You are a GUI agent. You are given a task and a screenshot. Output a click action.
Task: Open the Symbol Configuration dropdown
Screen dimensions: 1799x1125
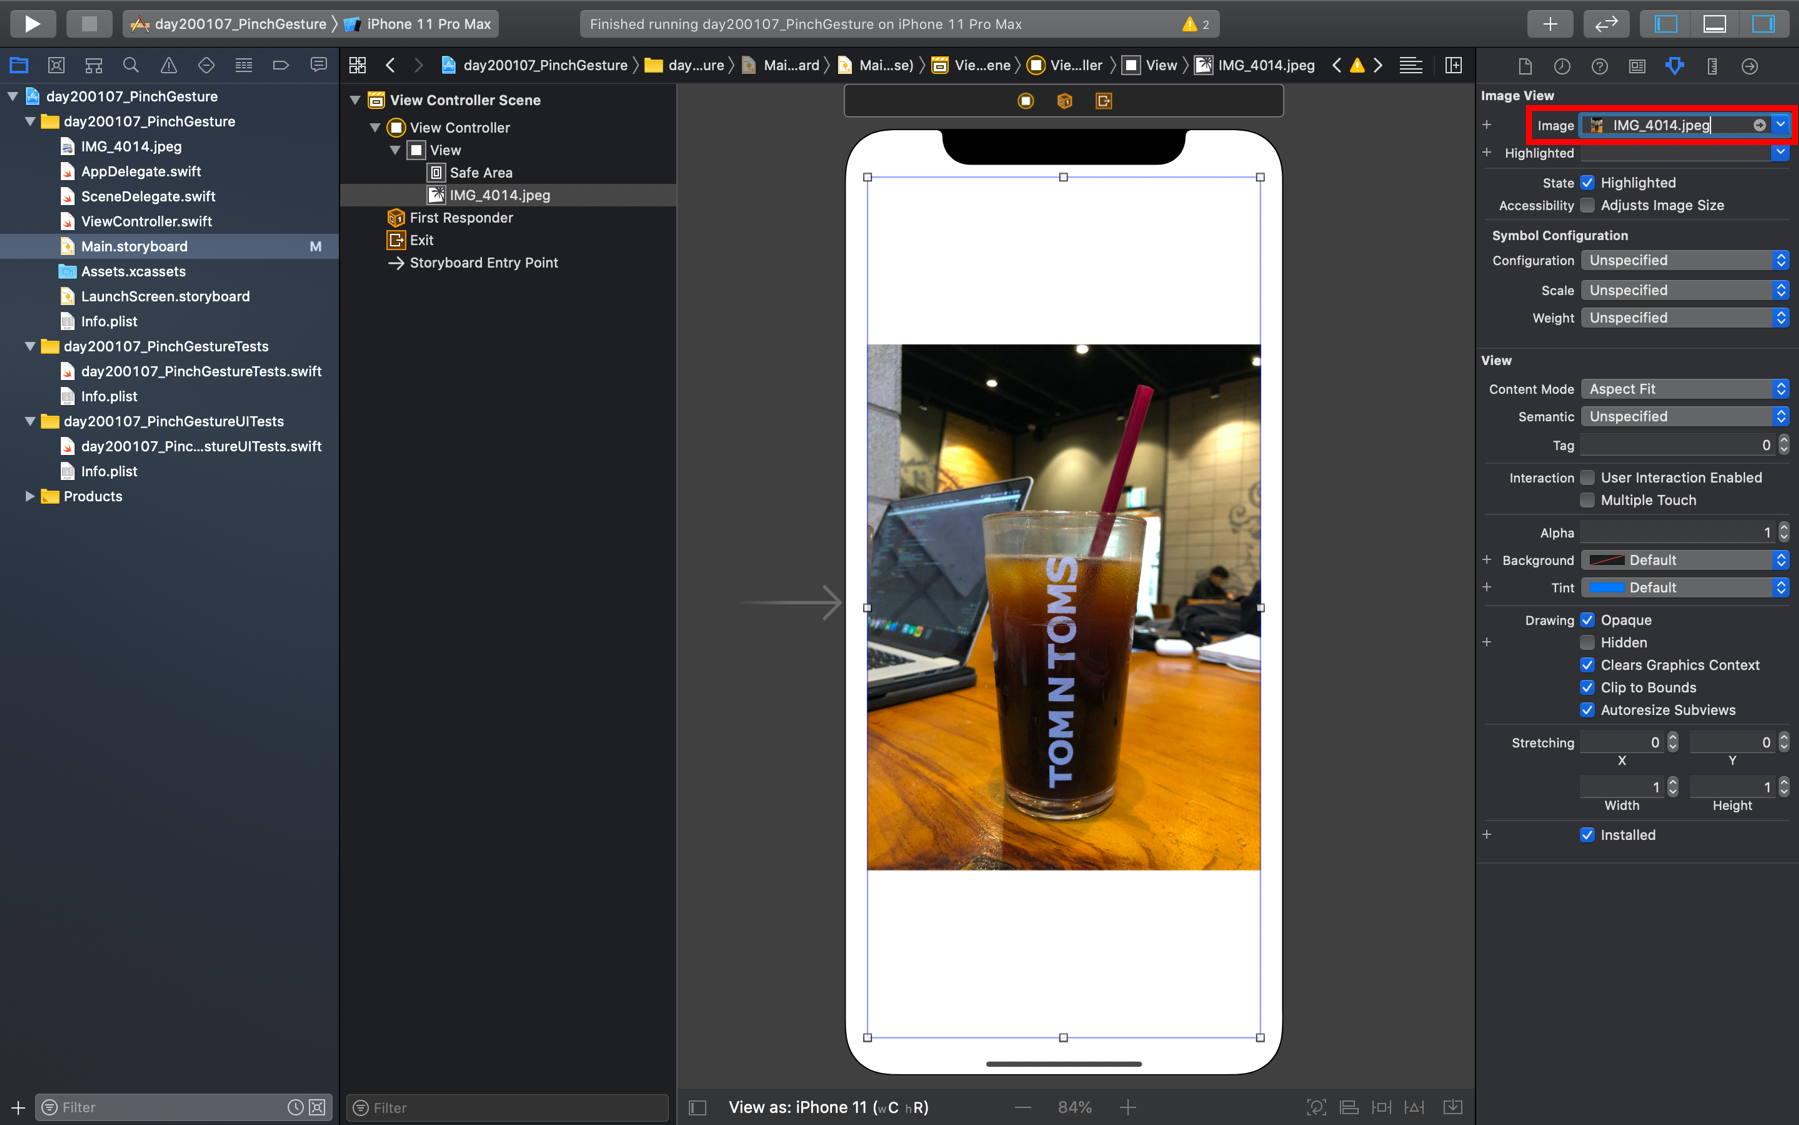pos(1685,260)
